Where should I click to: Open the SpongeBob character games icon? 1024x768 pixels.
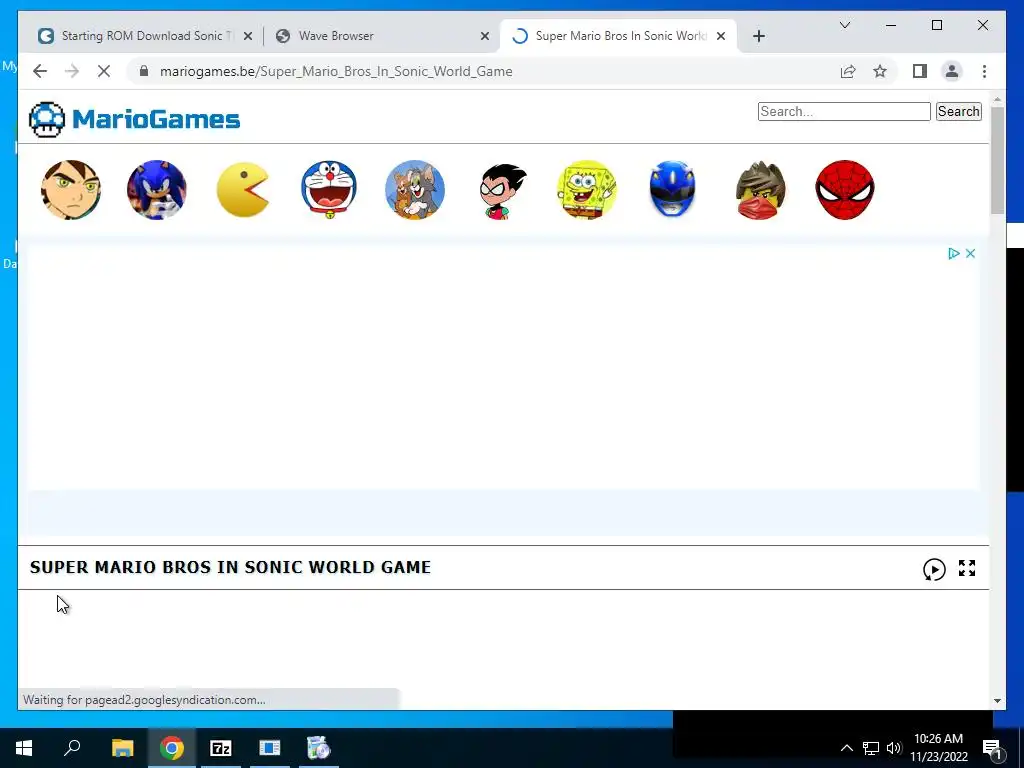click(x=586, y=189)
